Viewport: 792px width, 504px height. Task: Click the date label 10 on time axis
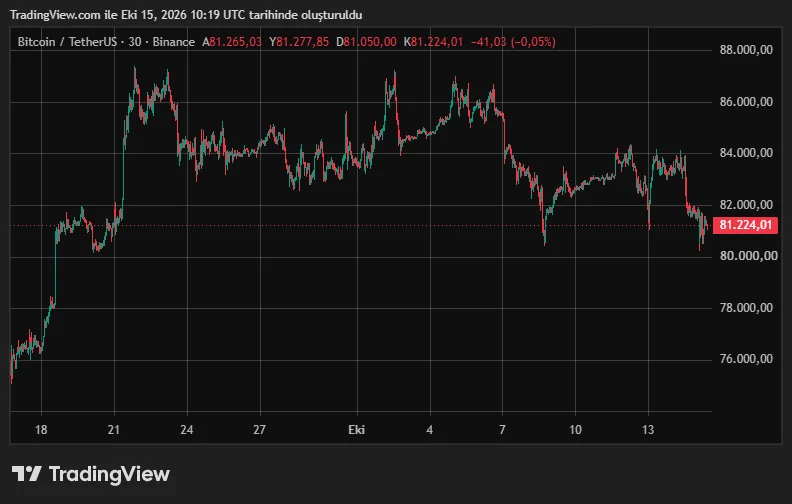click(575, 430)
